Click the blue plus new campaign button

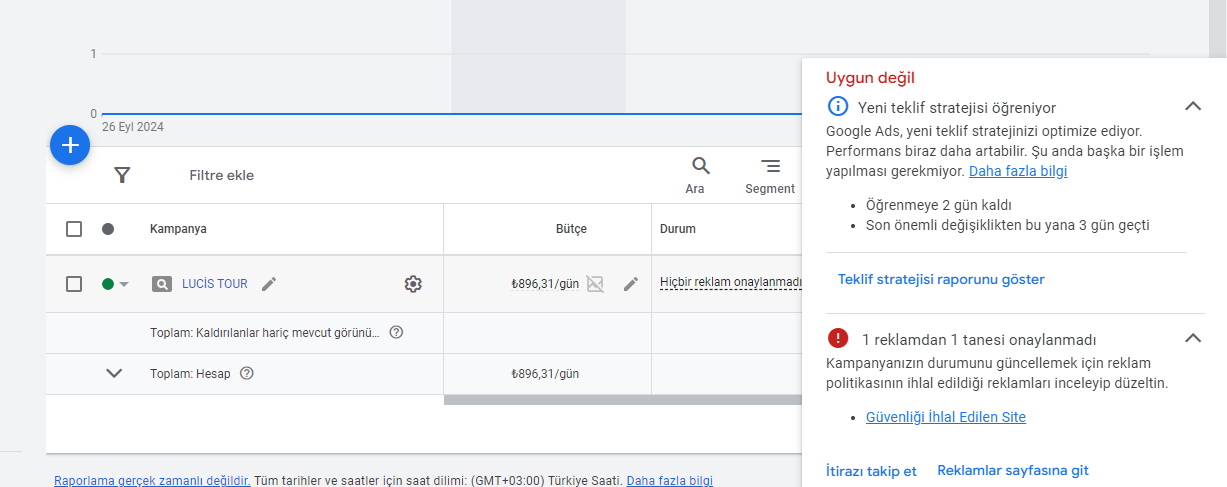[x=70, y=145]
